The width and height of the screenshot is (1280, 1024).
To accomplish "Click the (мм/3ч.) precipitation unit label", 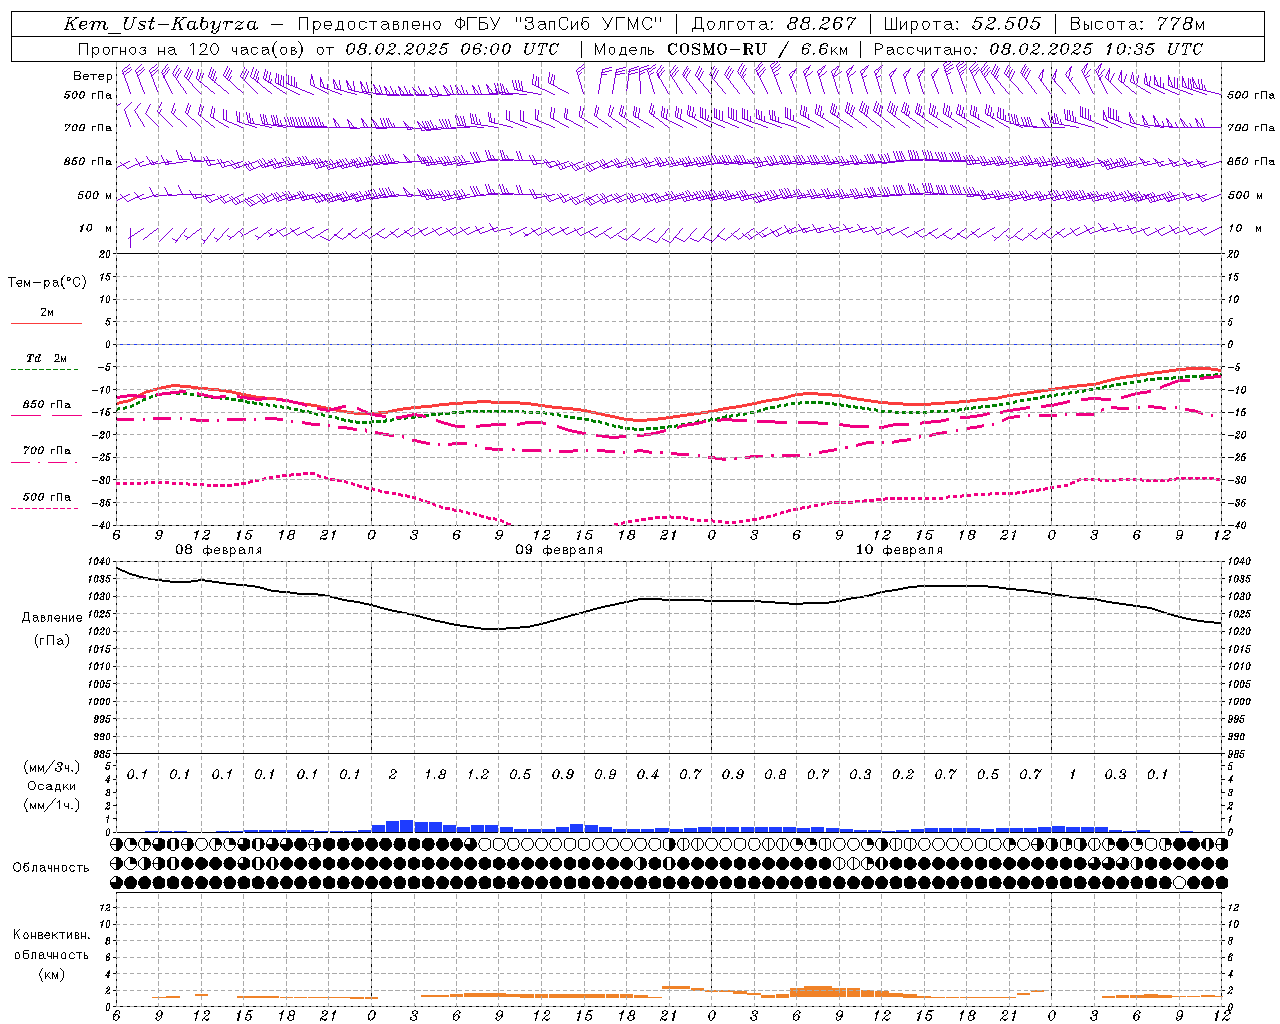I will [51, 767].
